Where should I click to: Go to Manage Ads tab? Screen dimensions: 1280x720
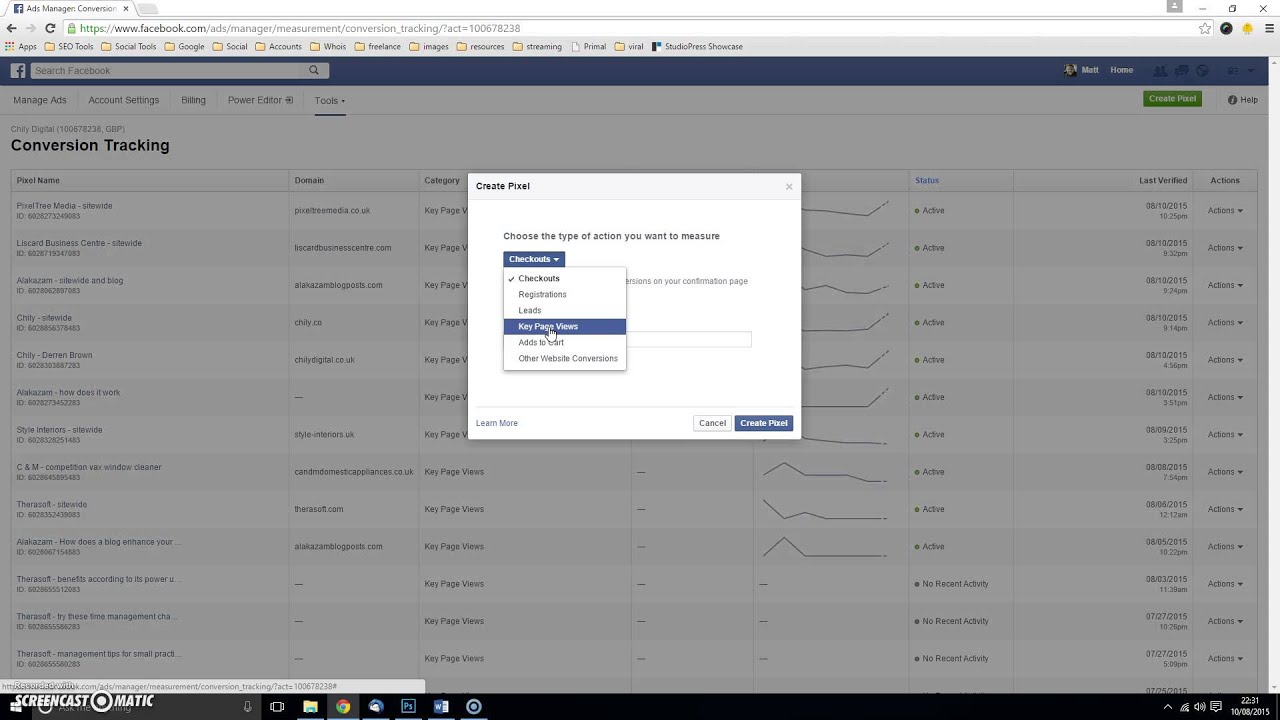click(x=40, y=100)
